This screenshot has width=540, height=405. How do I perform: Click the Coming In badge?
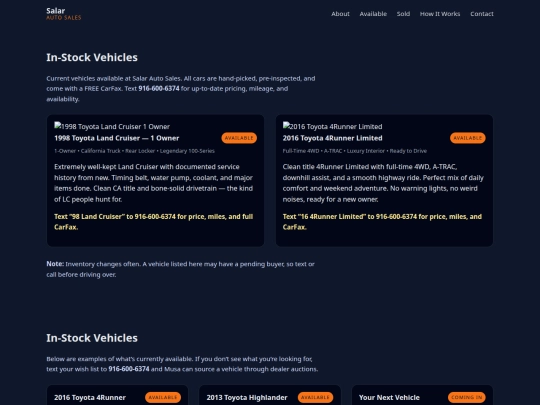[467, 397]
